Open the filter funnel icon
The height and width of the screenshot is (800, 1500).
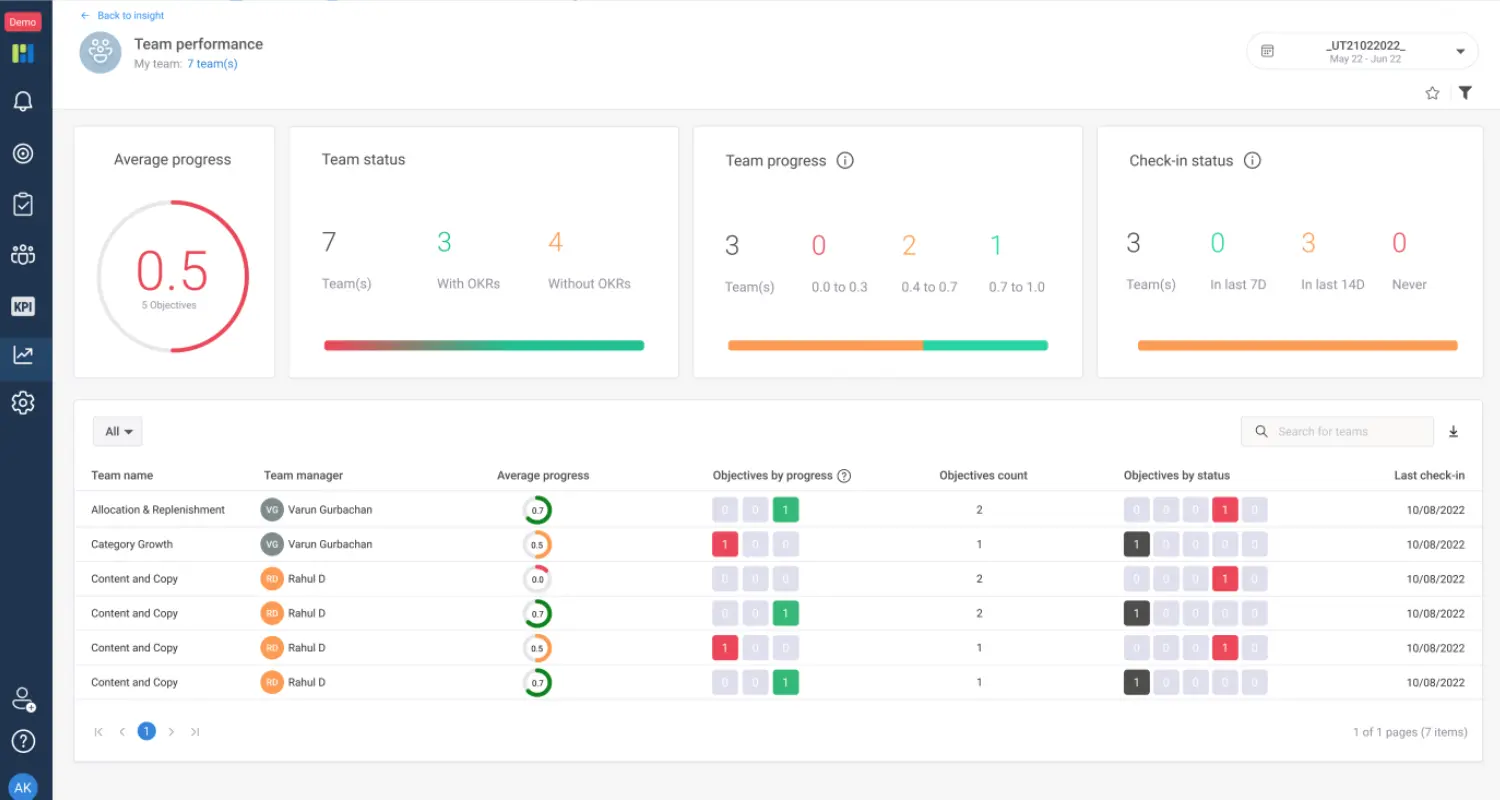pyautogui.click(x=1464, y=92)
